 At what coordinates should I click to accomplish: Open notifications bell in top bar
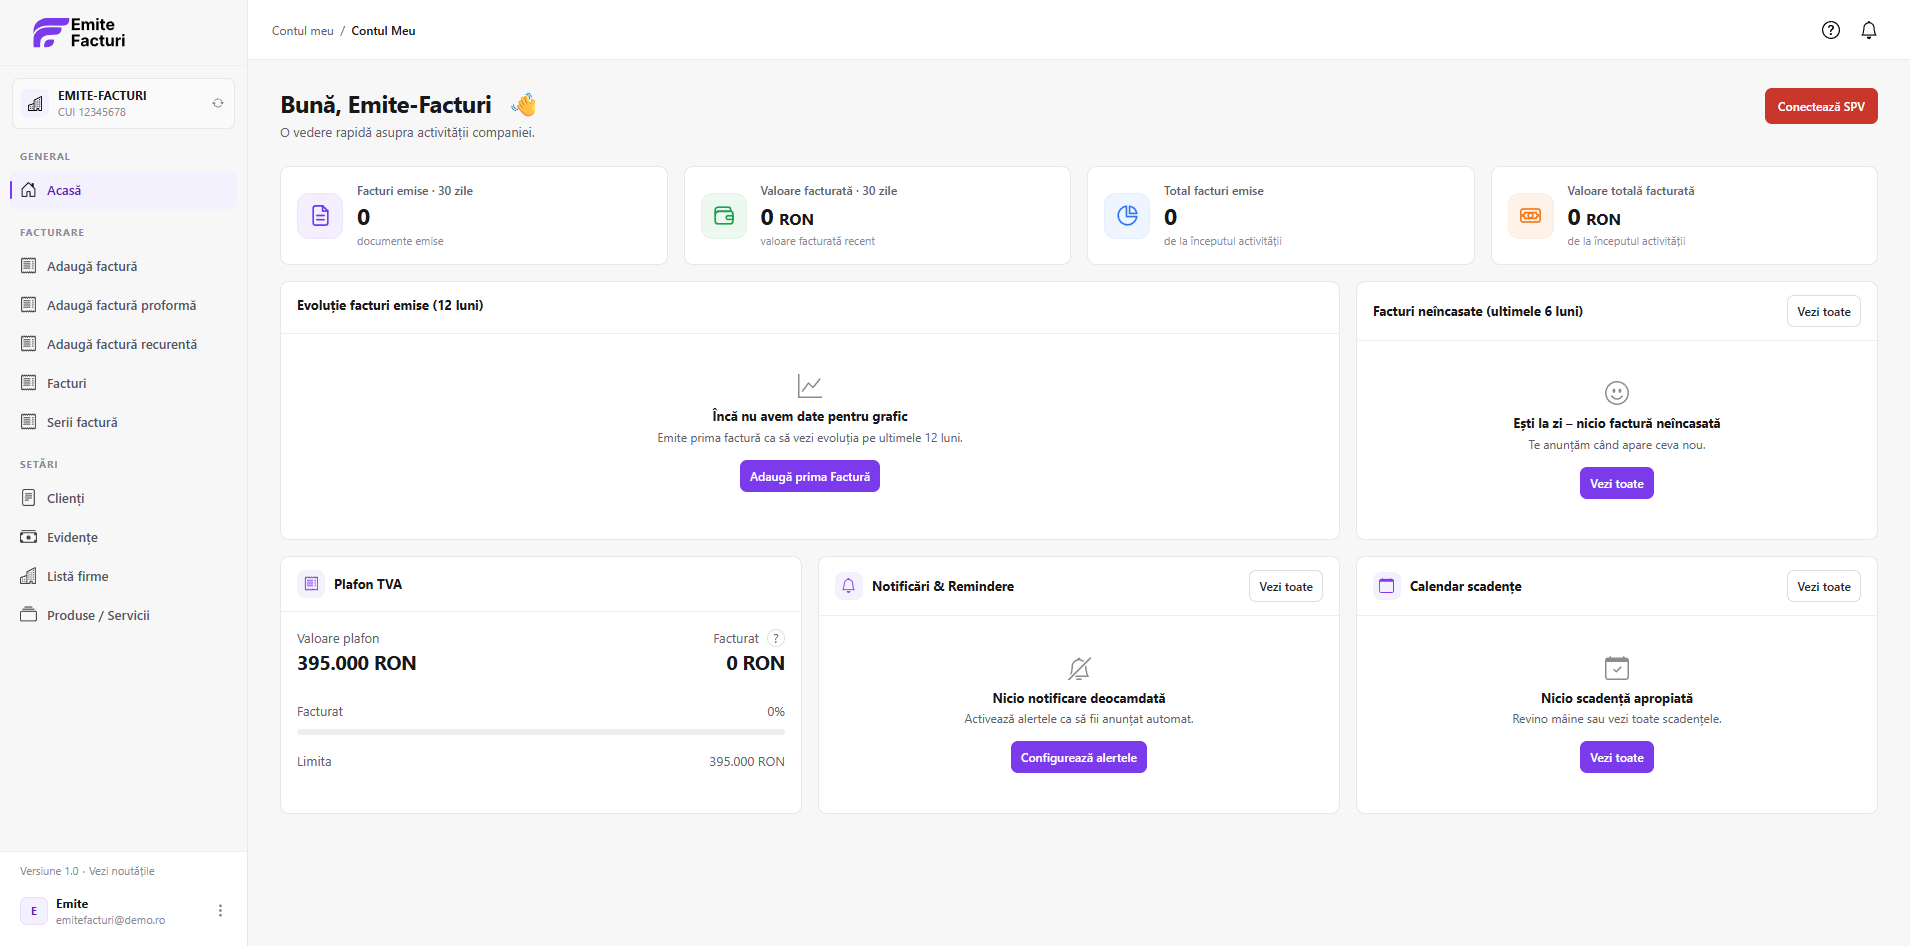(1869, 30)
